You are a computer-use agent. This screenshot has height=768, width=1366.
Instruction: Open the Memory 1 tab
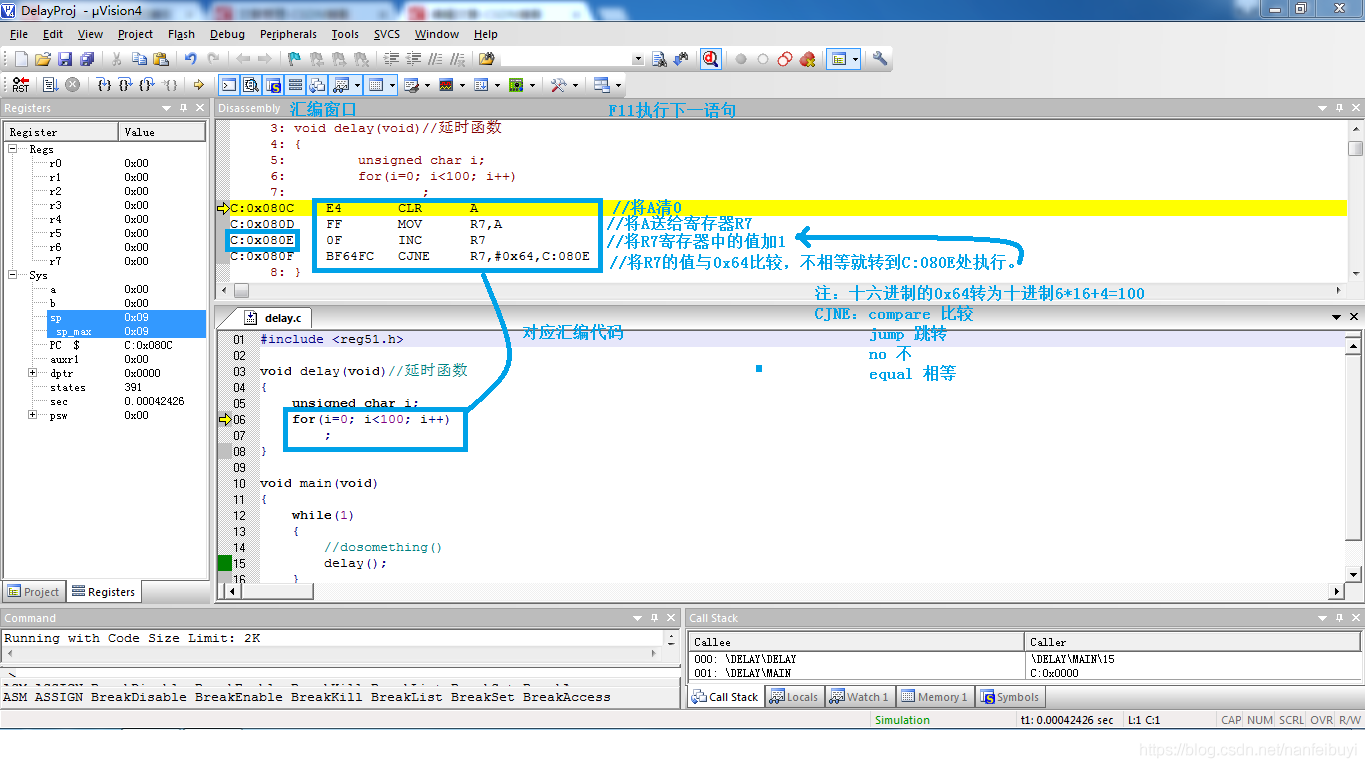tap(934, 697)
